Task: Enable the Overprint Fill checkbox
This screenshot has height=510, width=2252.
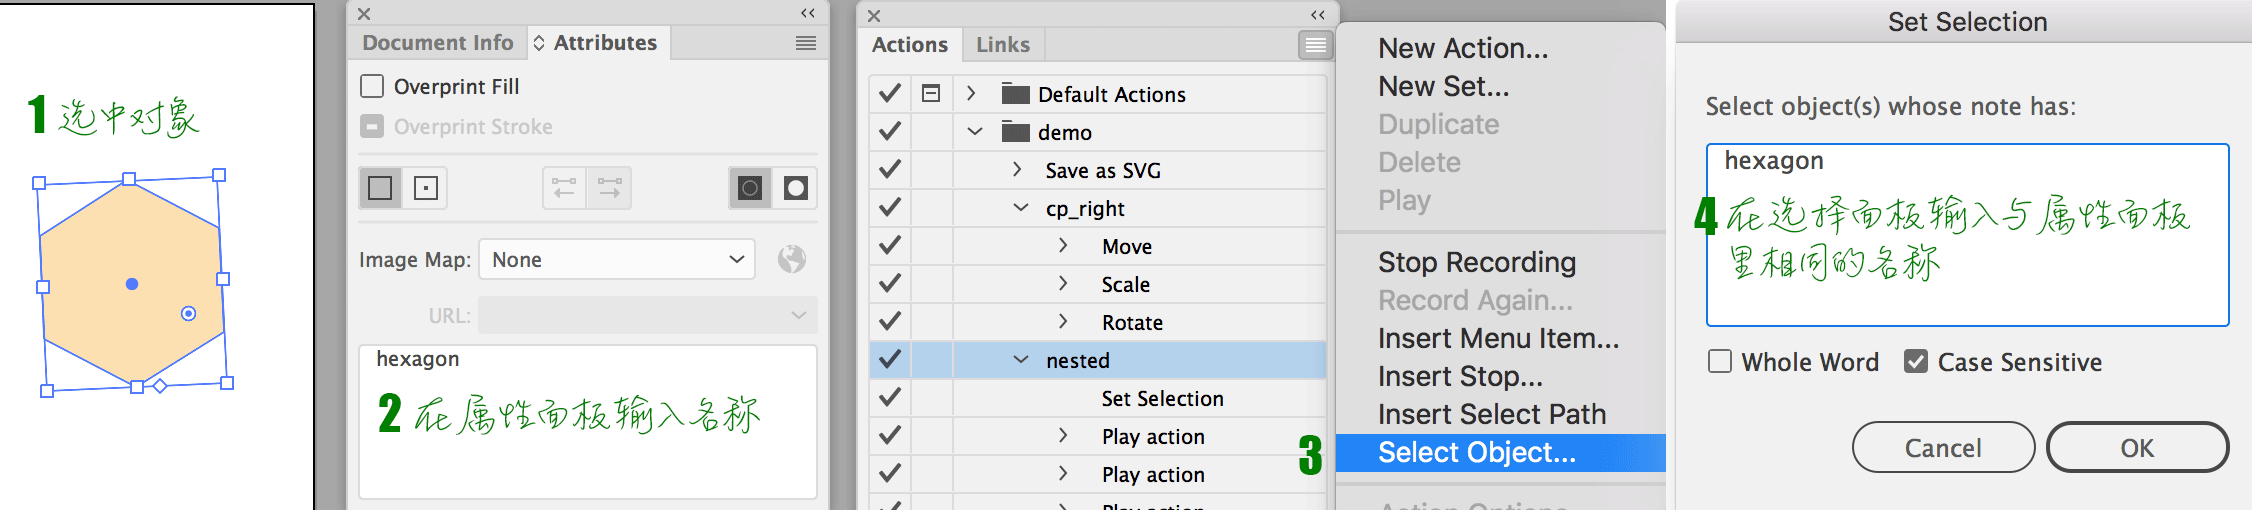Action: point(372,87)
